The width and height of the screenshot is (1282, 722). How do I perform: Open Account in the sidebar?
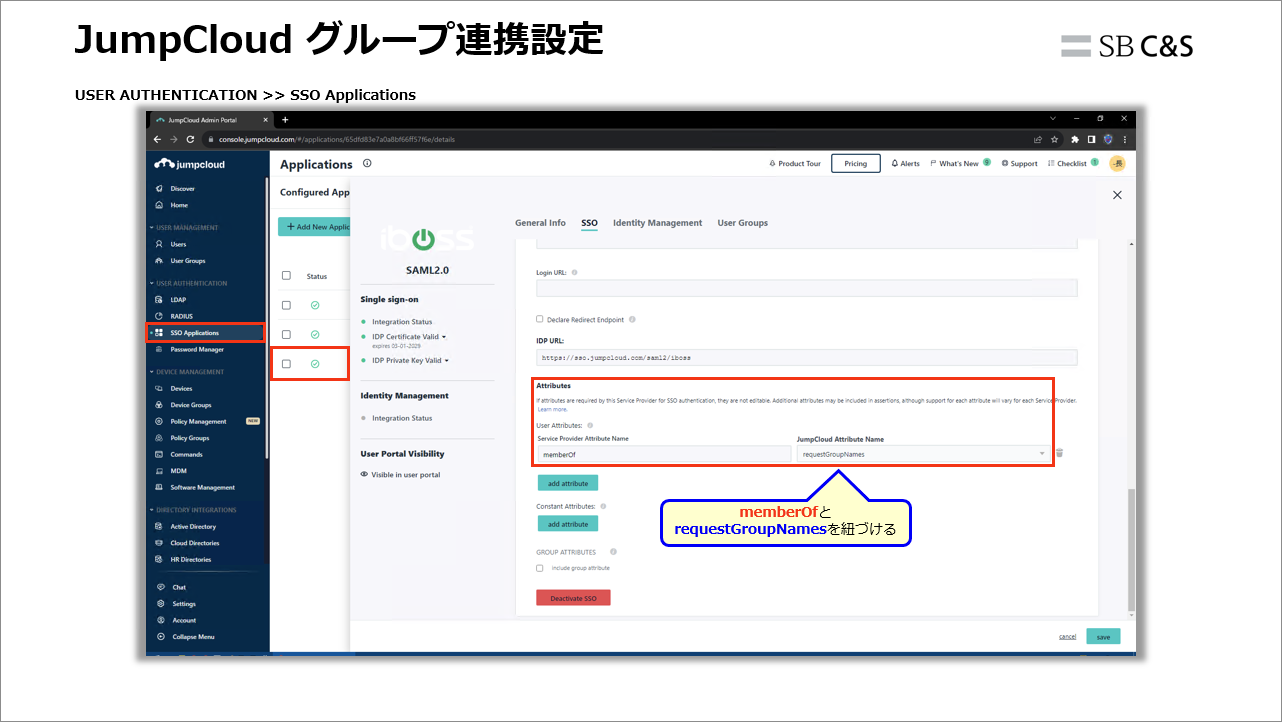coord(183,620)
